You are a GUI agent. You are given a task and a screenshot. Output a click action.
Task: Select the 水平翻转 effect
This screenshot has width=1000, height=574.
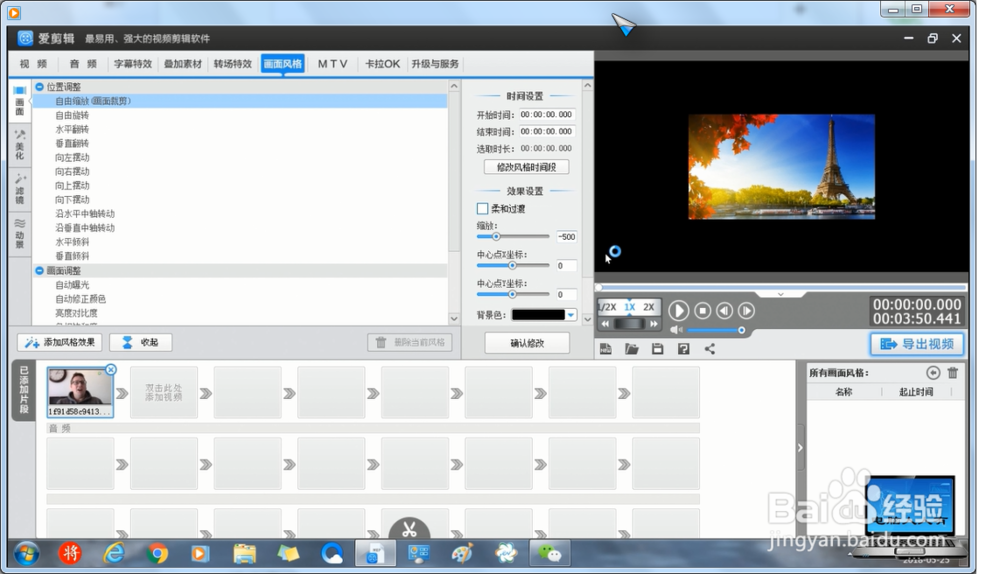[72, 129]
